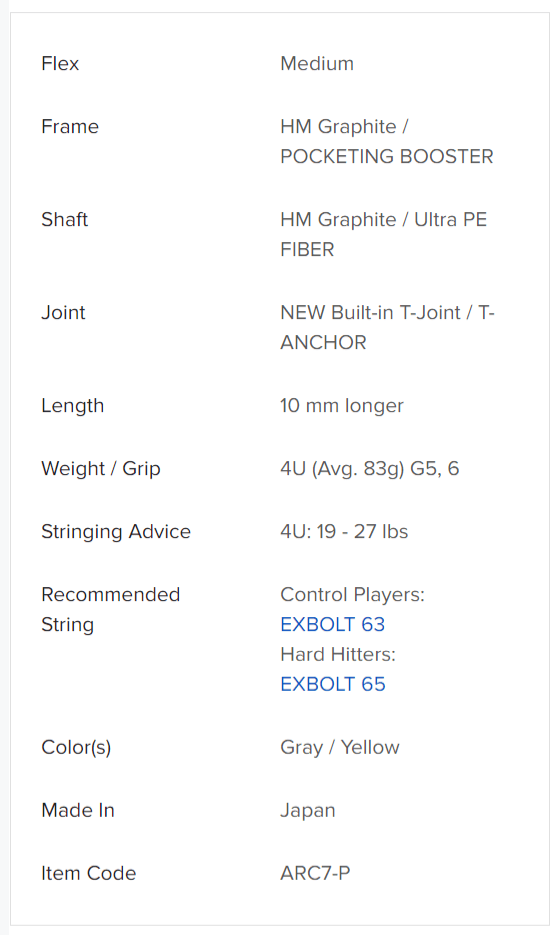Click the Length label
The width and height of the screenshot is (558, 935).
(73, 405)
